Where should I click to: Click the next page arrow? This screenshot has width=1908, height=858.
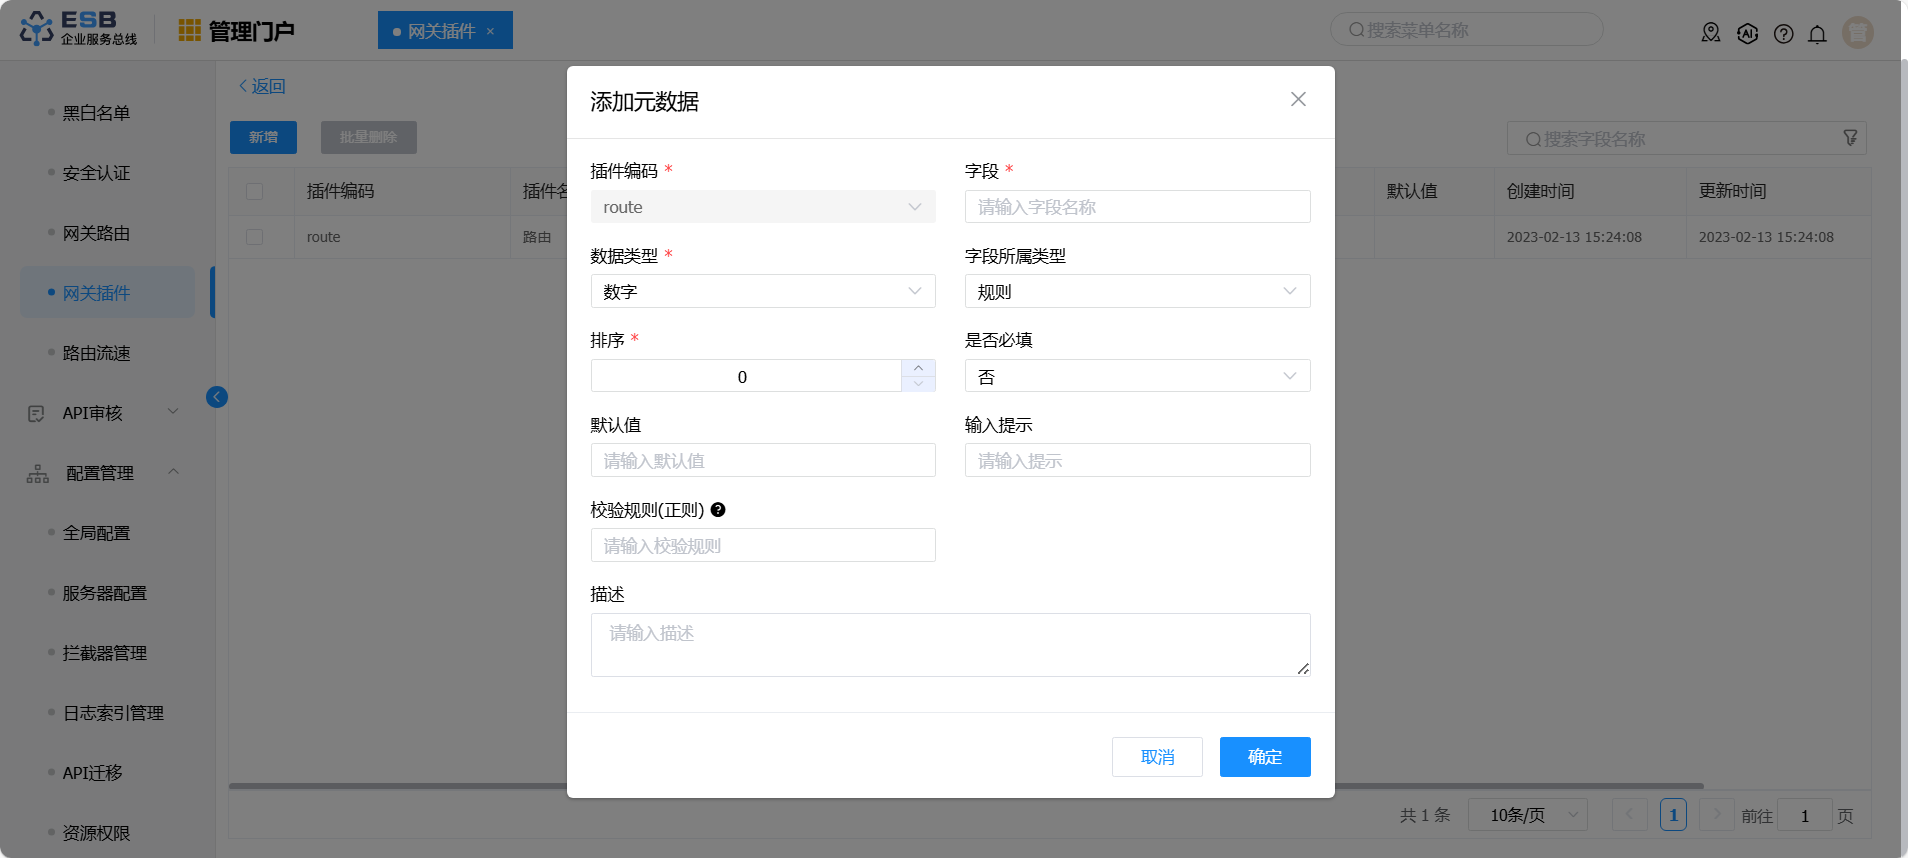click(1717, 815)
